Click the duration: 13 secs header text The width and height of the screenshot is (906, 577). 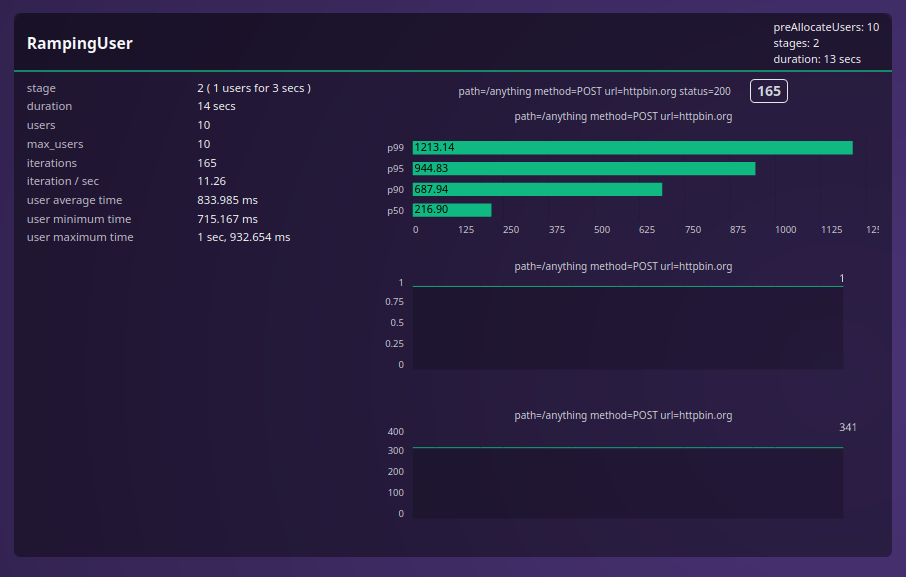817,59
